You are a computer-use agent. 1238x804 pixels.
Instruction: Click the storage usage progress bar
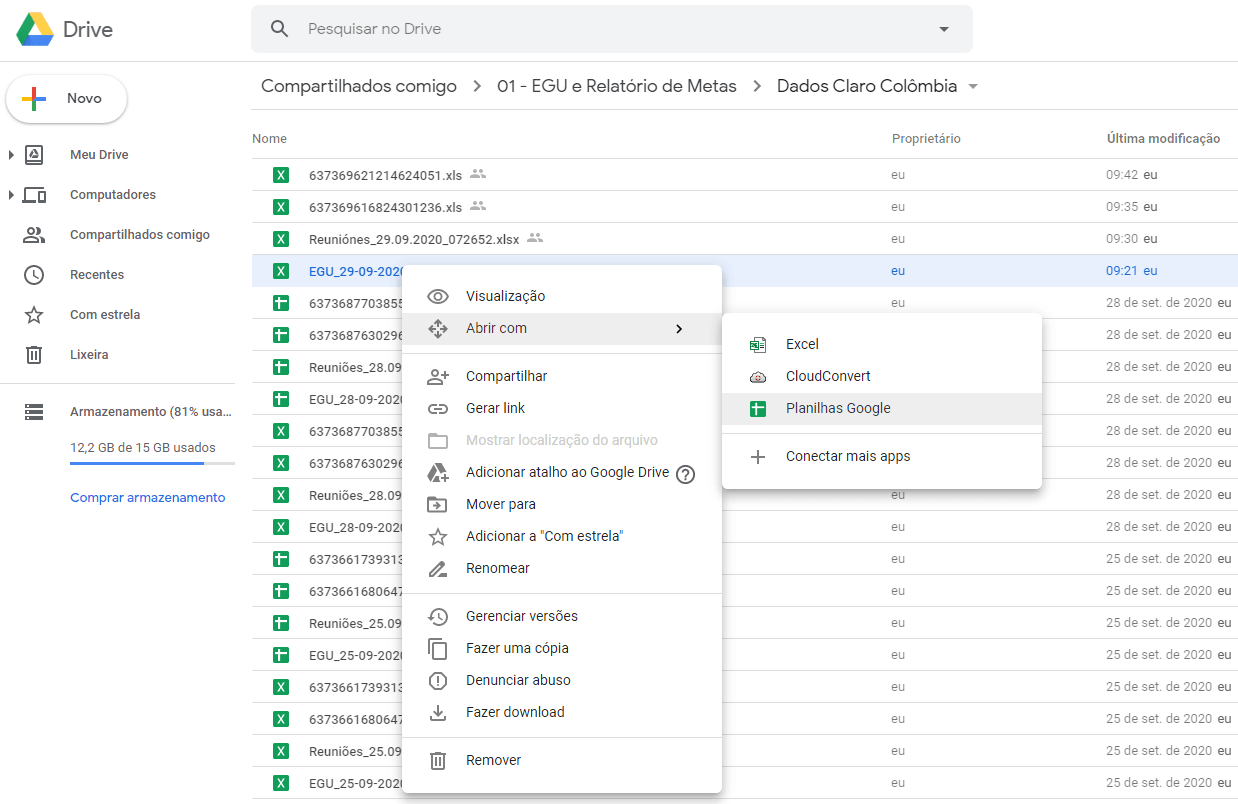[x=152, y=464]
